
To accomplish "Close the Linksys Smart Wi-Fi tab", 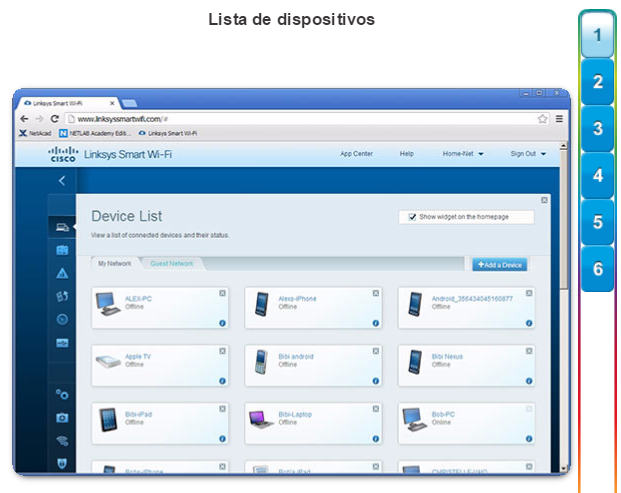I will tap(112, 103).
